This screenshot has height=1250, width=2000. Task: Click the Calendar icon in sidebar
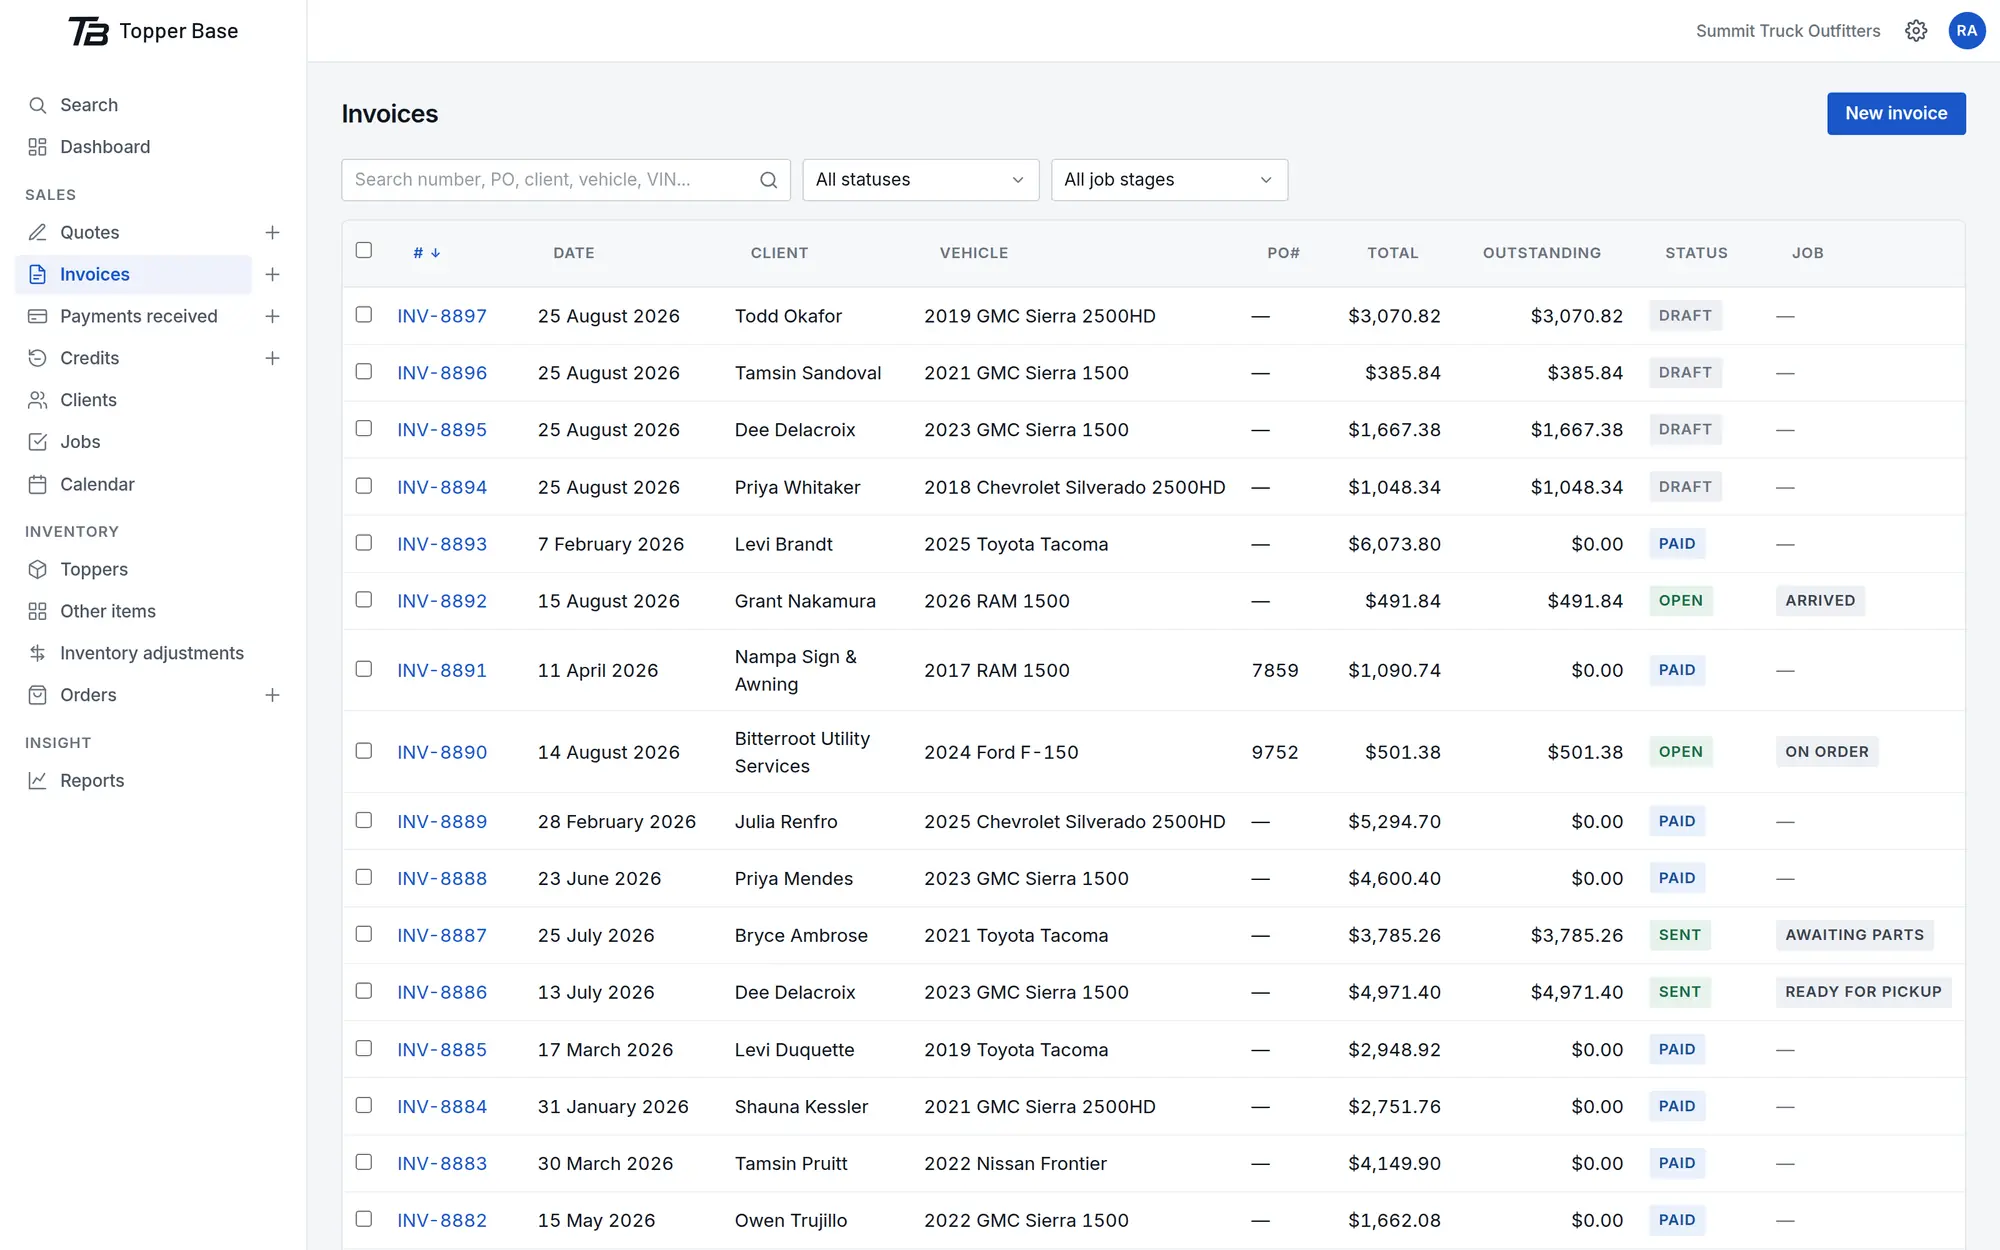(38, 484)
